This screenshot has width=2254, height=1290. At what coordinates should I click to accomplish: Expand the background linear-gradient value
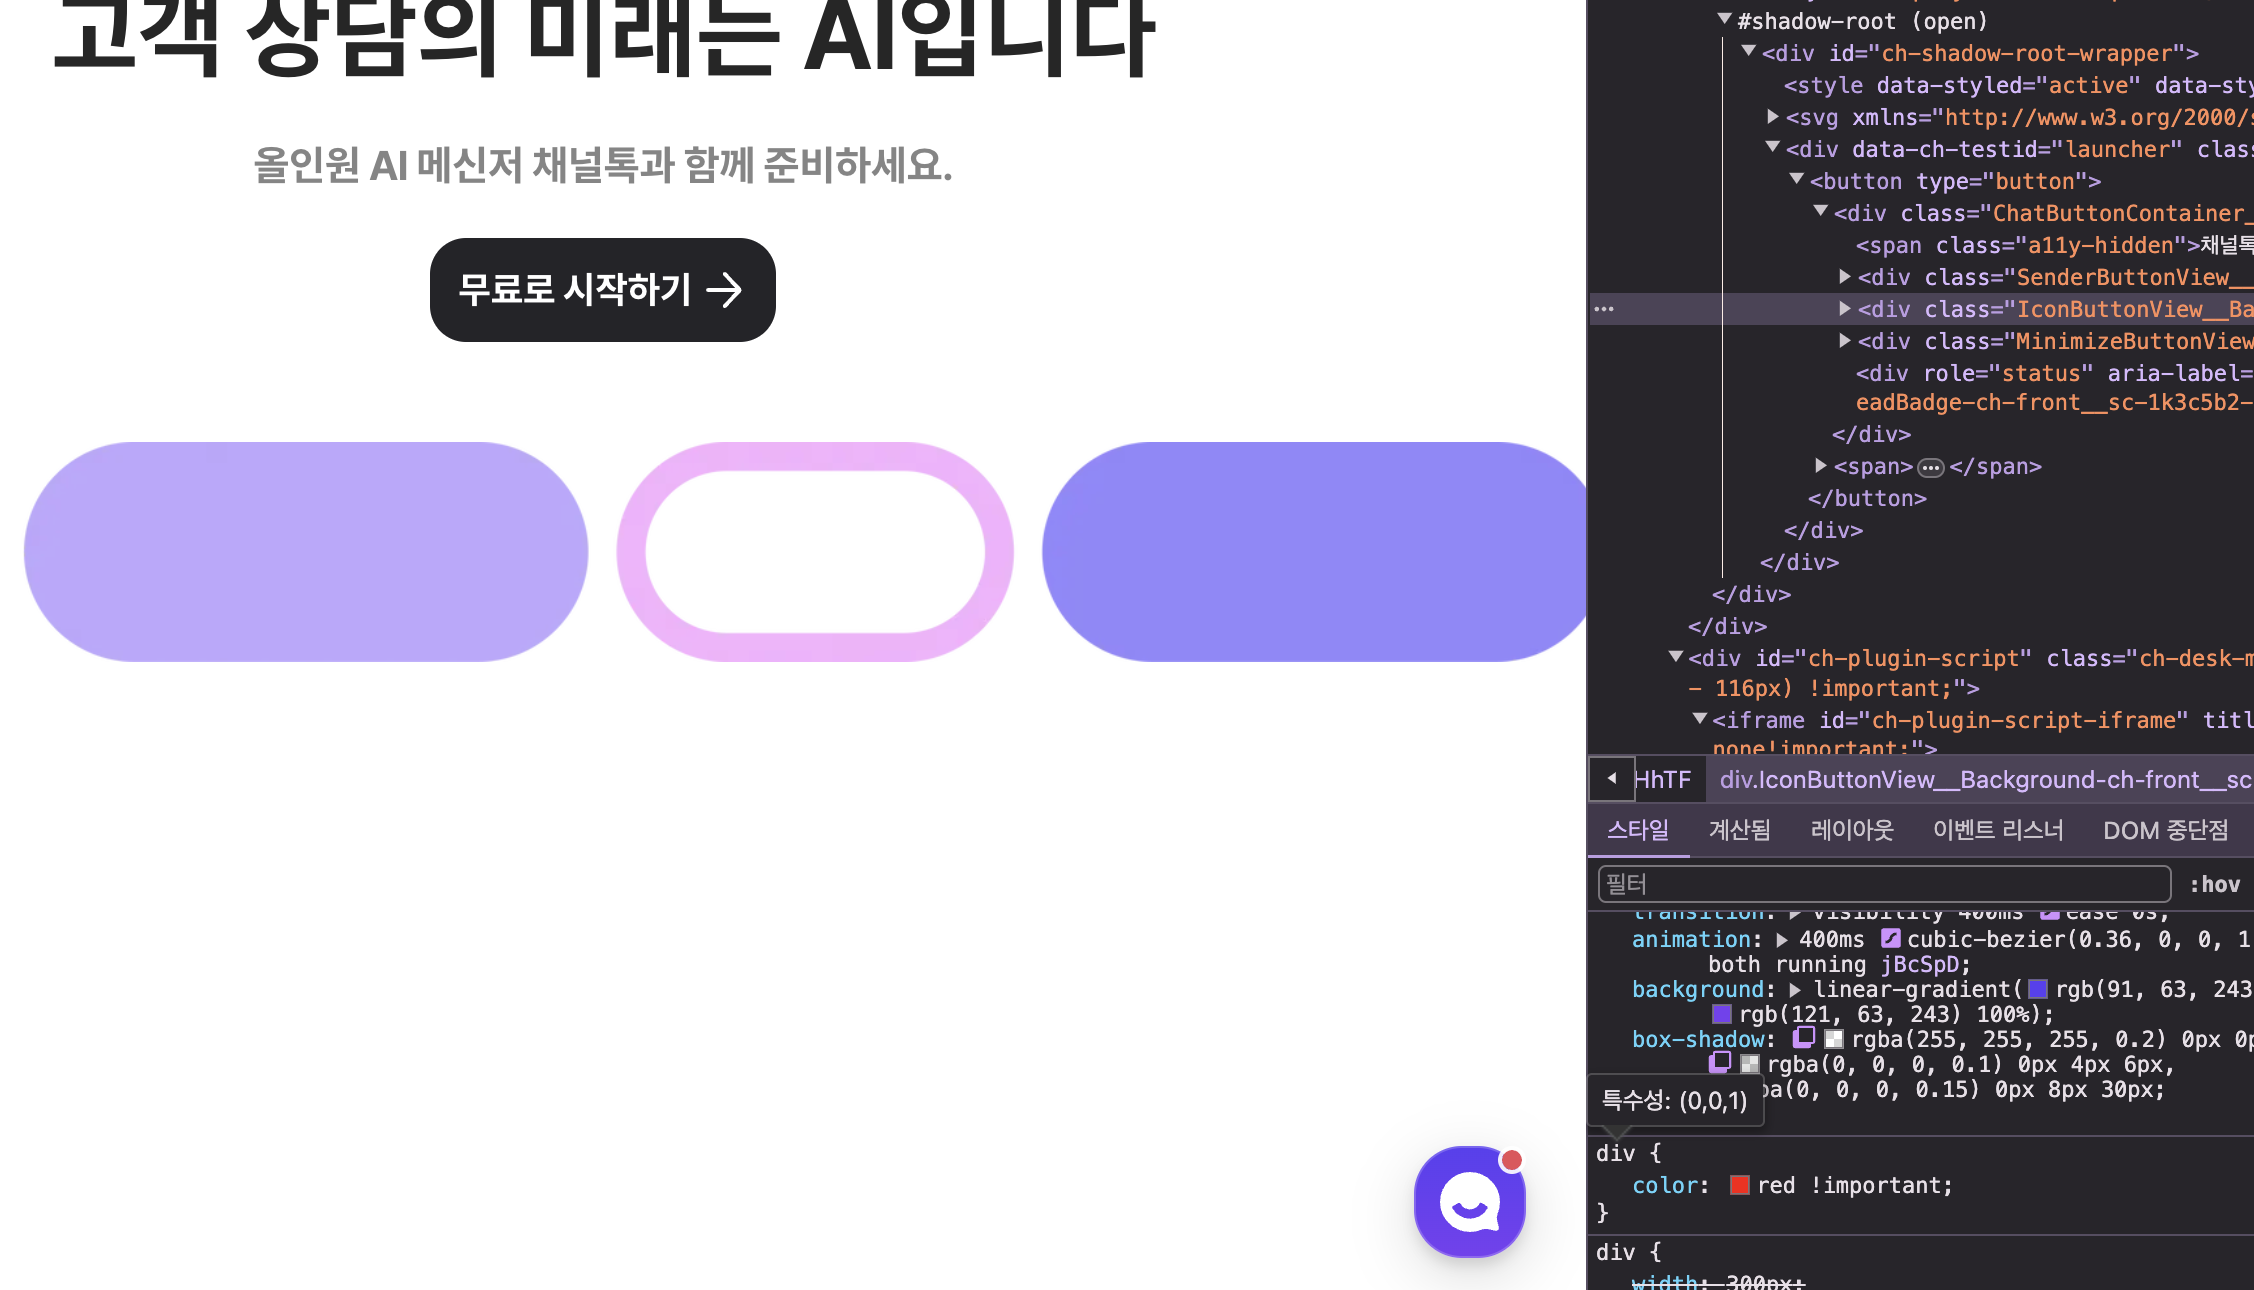tap(1796, 989)
